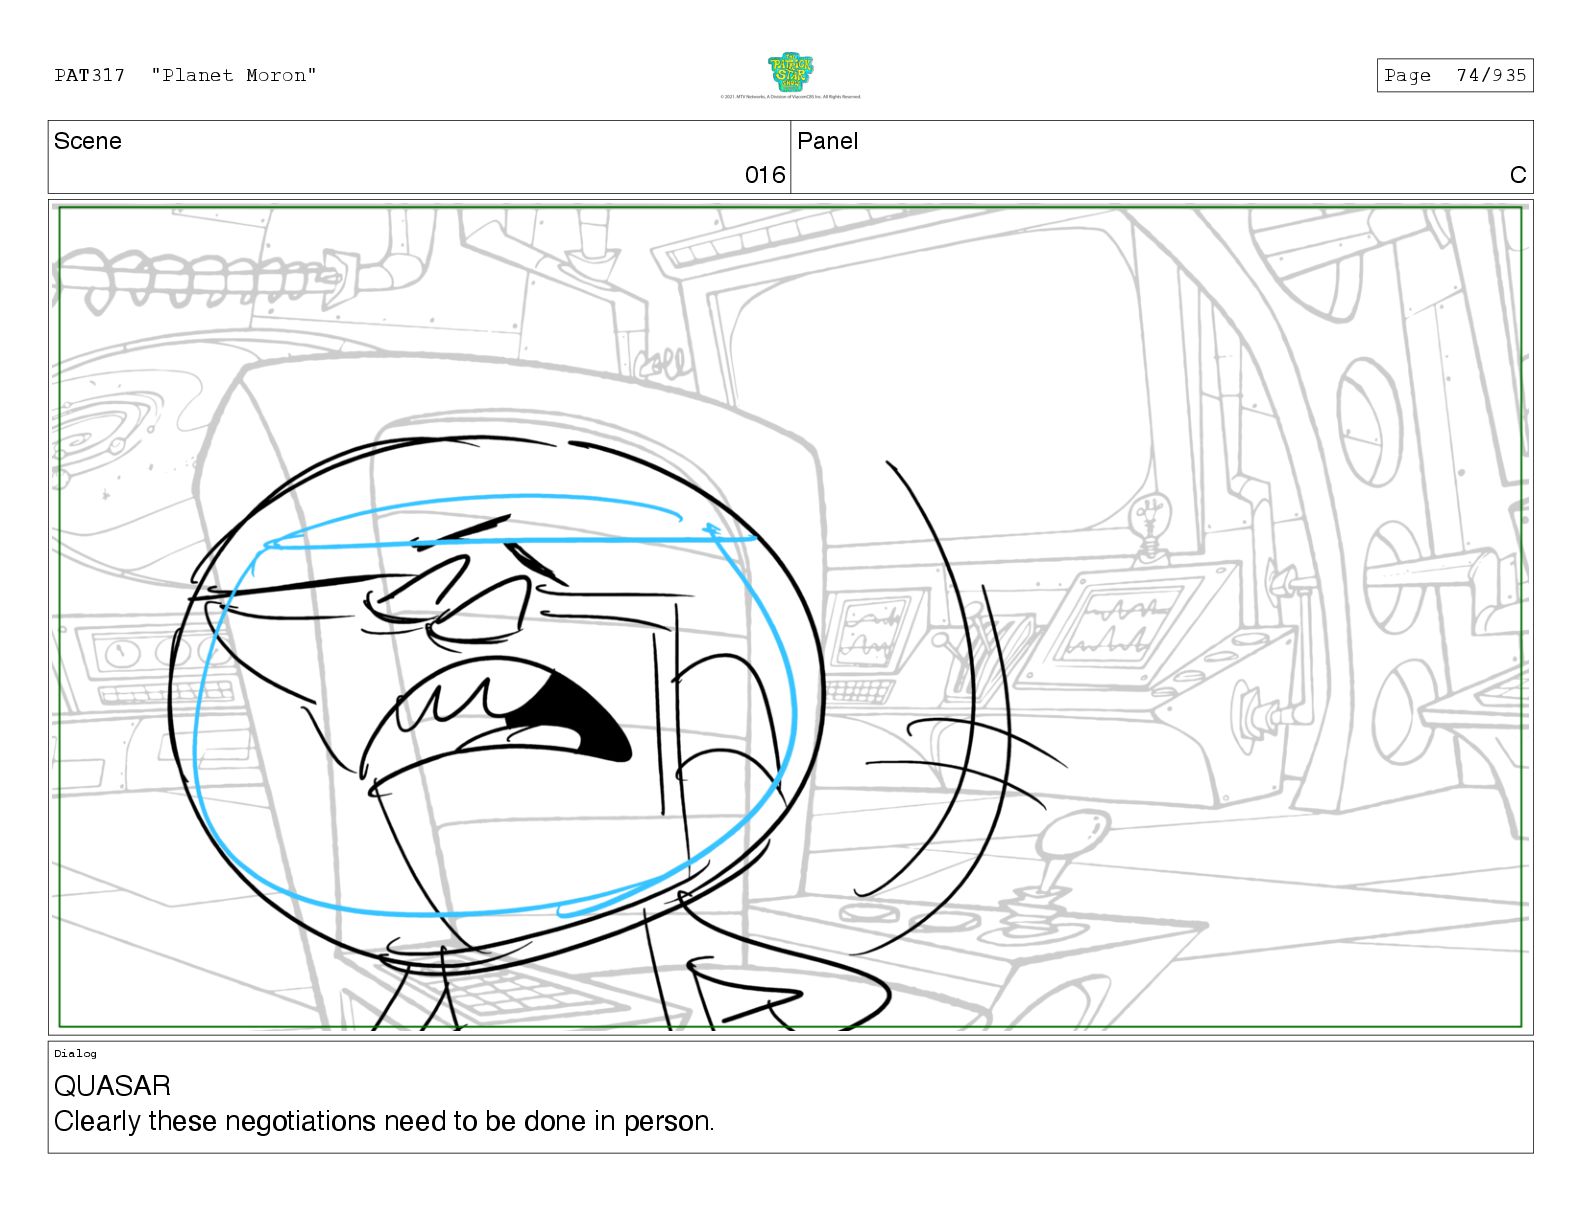Image resolution: width=1582 pixels, height=1225 pixels.
Task: Click the storyboard panel drawing
Action: pyautogui.click(x=790, y=617)
